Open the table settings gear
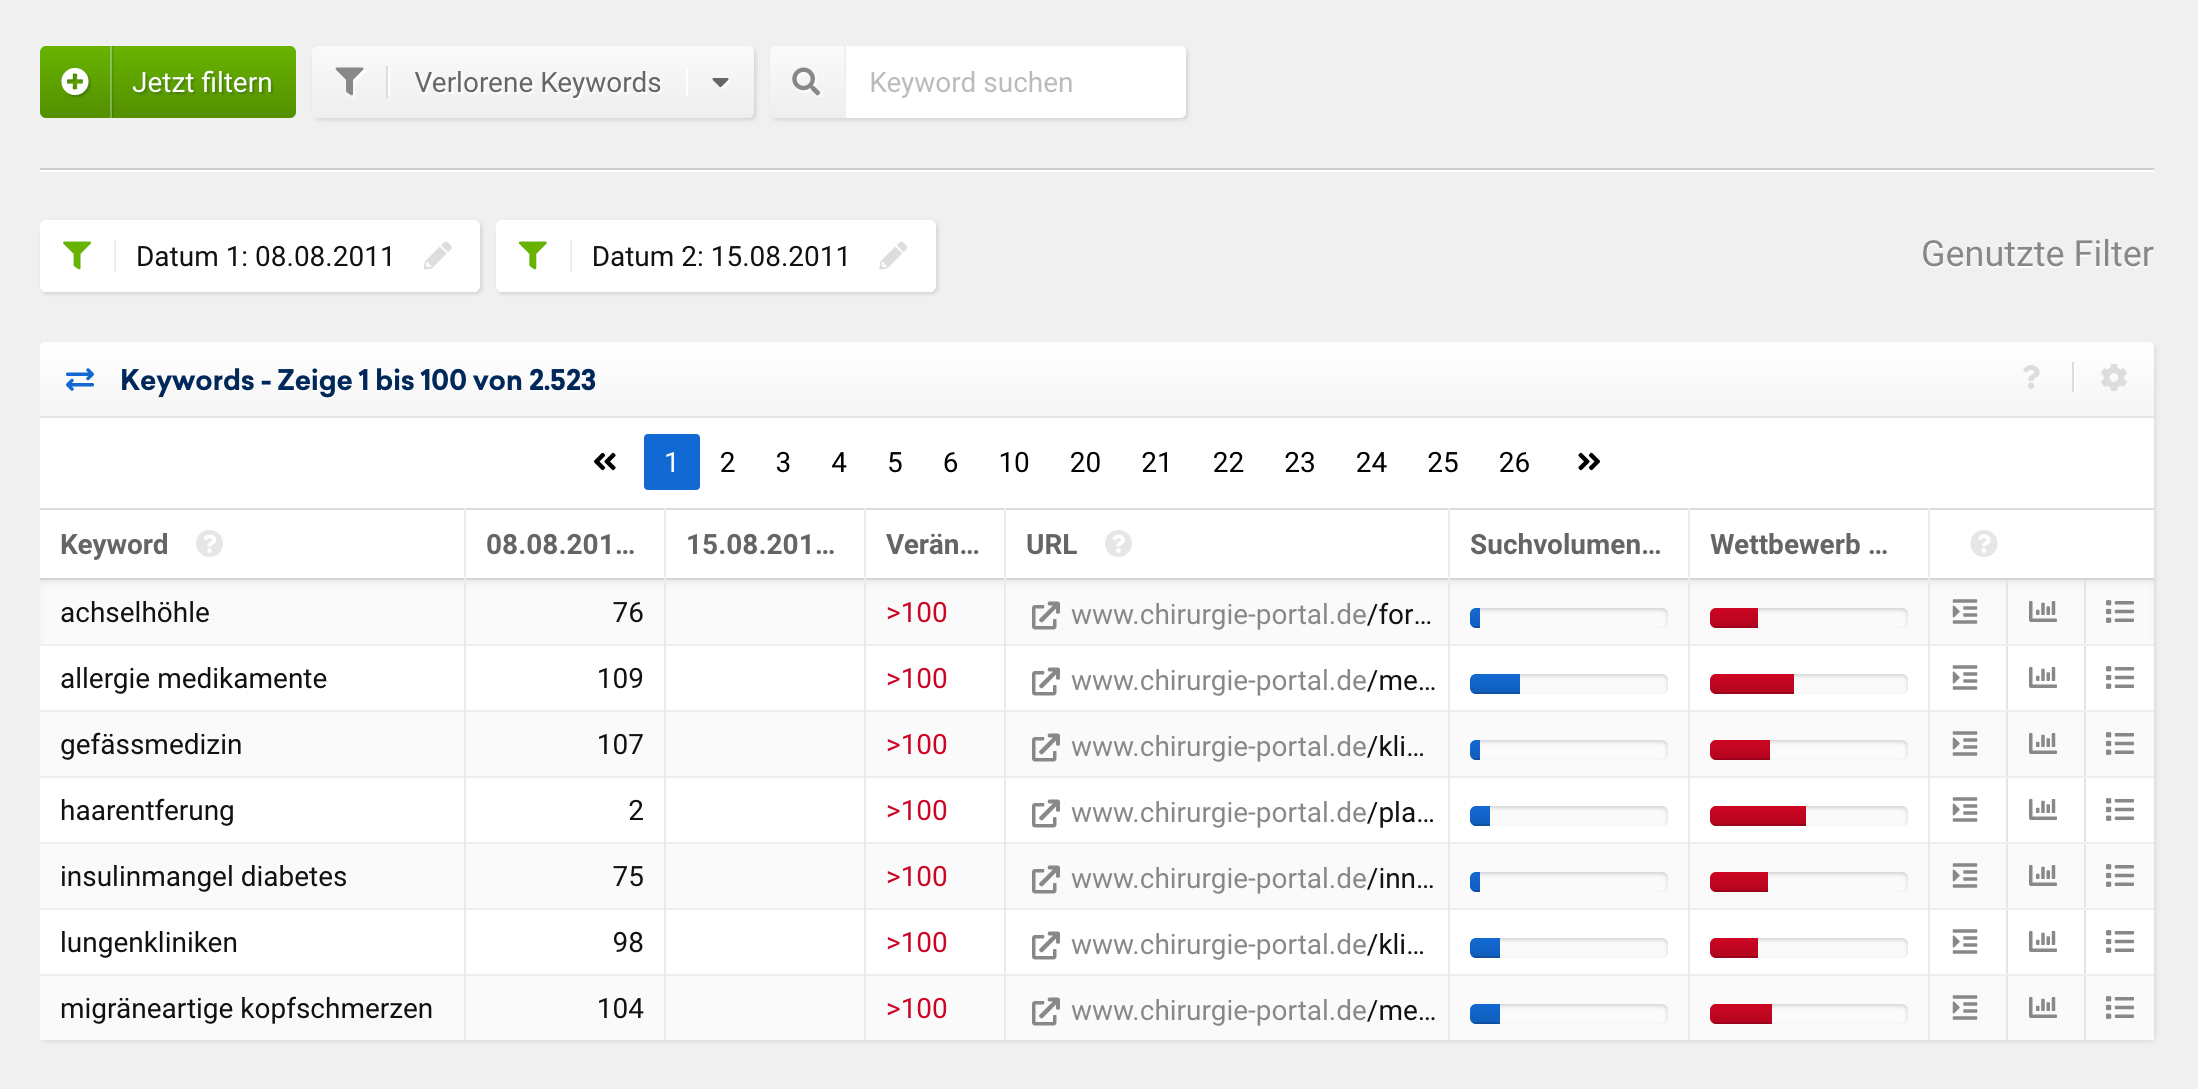The width and height of the screenshot is (2198, 1089). [x=2114, y=378]
